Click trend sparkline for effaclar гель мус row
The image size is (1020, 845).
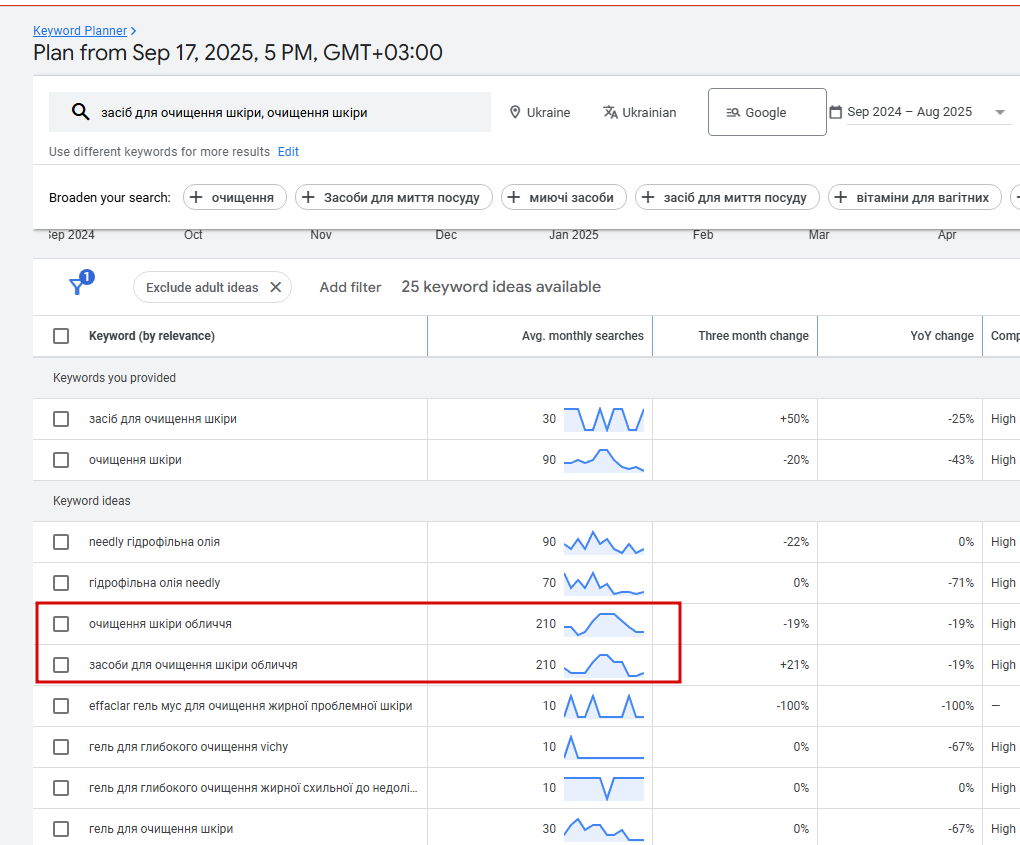click(x=604, y=706)
